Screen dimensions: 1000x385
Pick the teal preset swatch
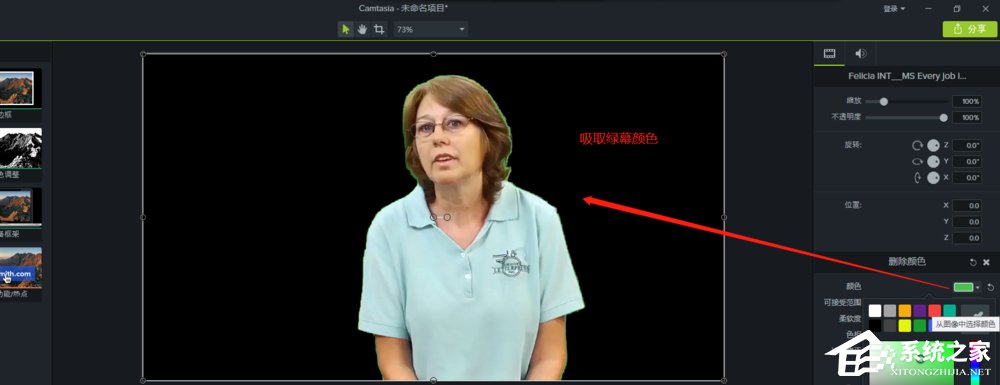coord(950,310)
